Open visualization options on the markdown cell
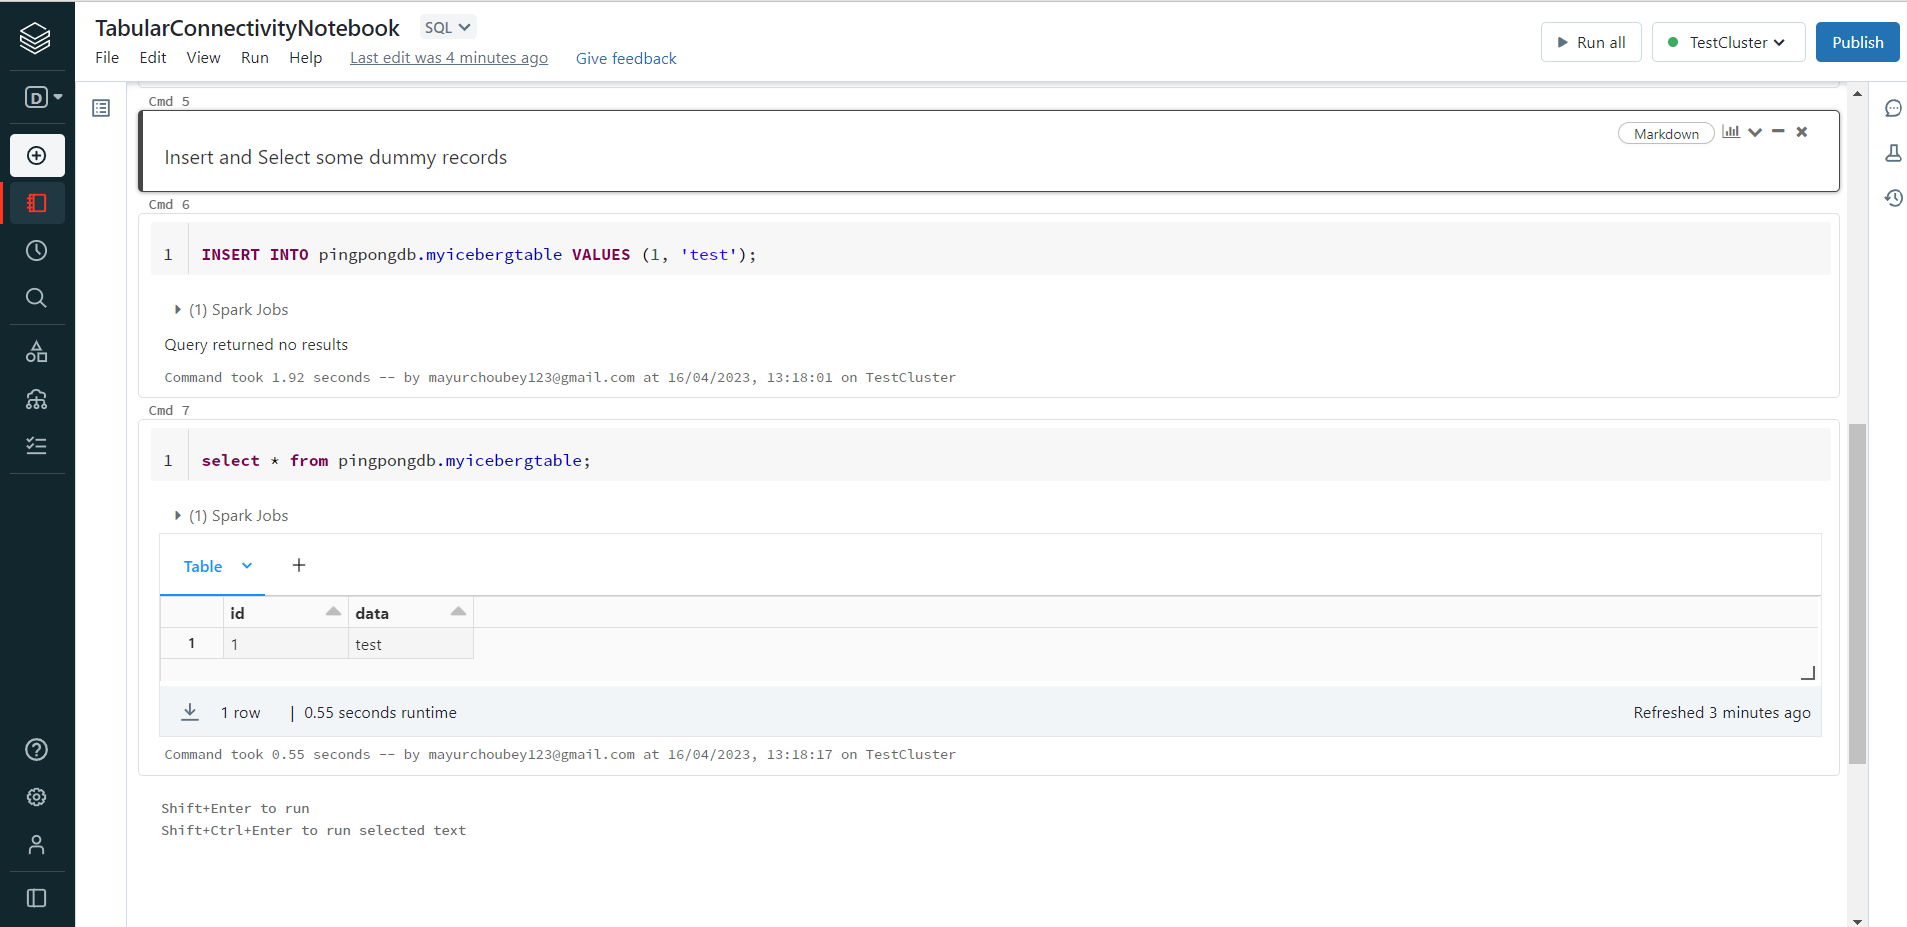The width and height of the screenshot is (1907, 927). coord(1733,131)
